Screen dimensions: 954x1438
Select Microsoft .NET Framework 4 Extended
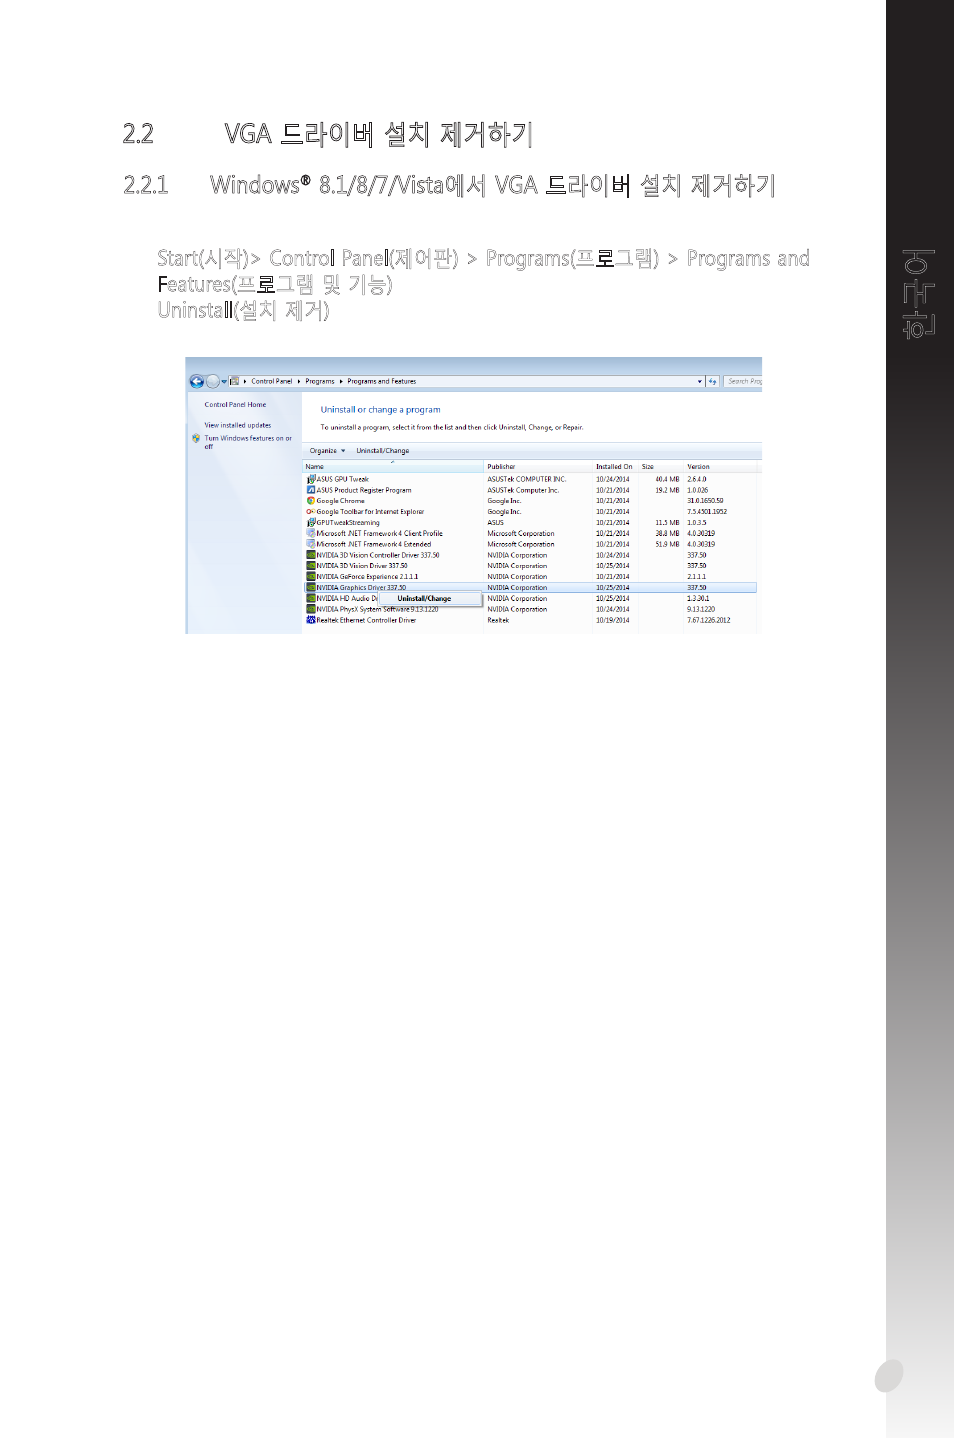point(374,544)
